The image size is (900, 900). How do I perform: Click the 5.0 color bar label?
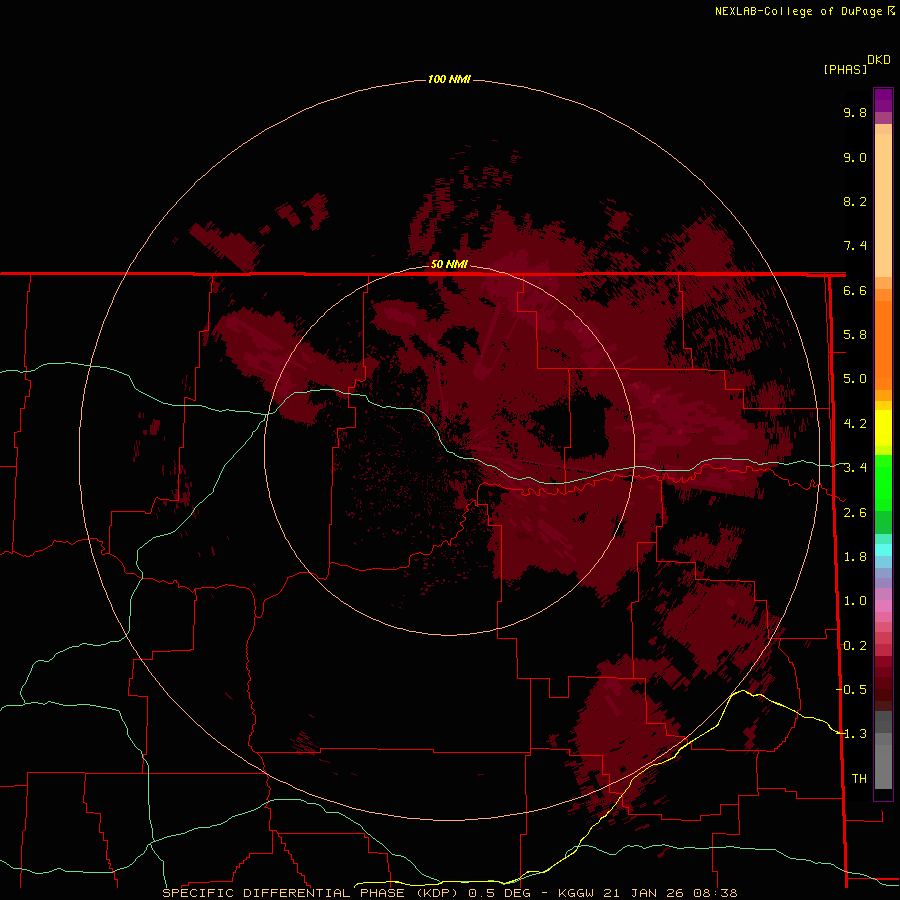coord(855,379)
